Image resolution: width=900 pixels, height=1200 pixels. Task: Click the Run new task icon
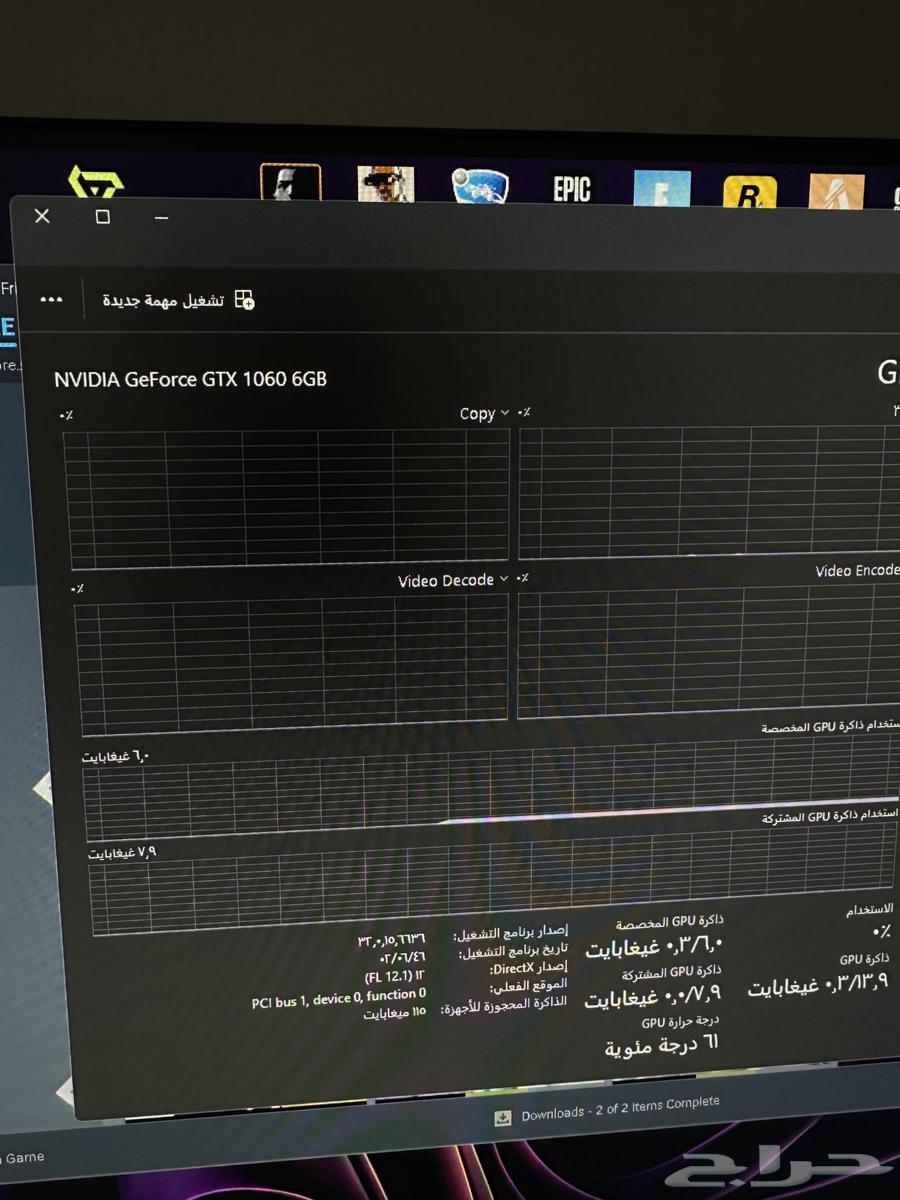coord(244,300)
